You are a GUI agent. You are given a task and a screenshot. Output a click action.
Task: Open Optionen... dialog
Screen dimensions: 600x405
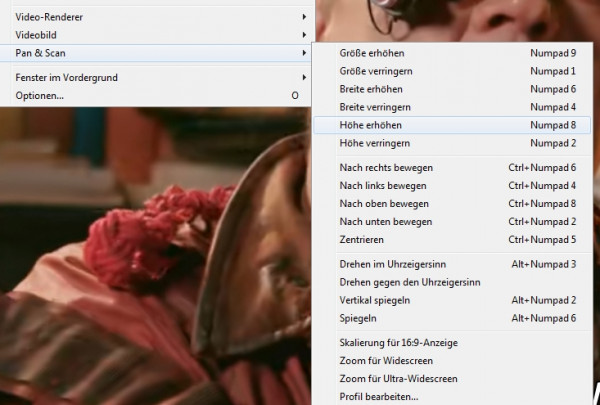pyautogui.click(x=157, y=95)
